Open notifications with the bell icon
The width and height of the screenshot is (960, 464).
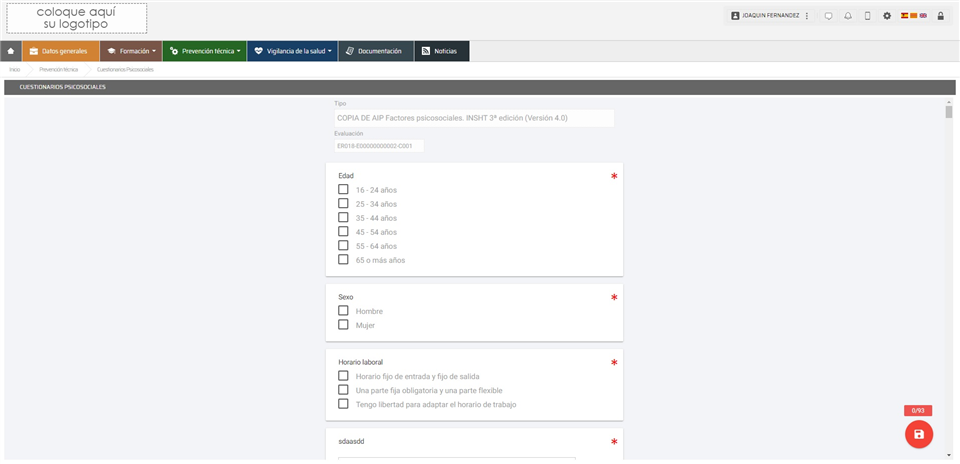(848, 16)
